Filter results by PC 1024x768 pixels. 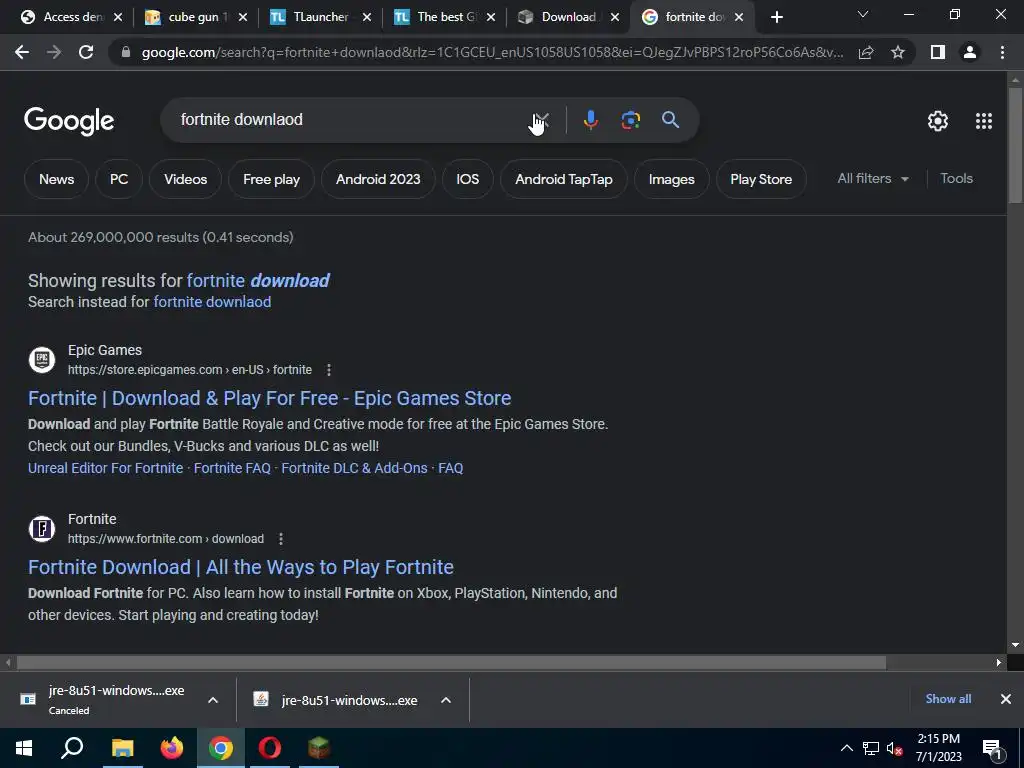tap(119, 179)
